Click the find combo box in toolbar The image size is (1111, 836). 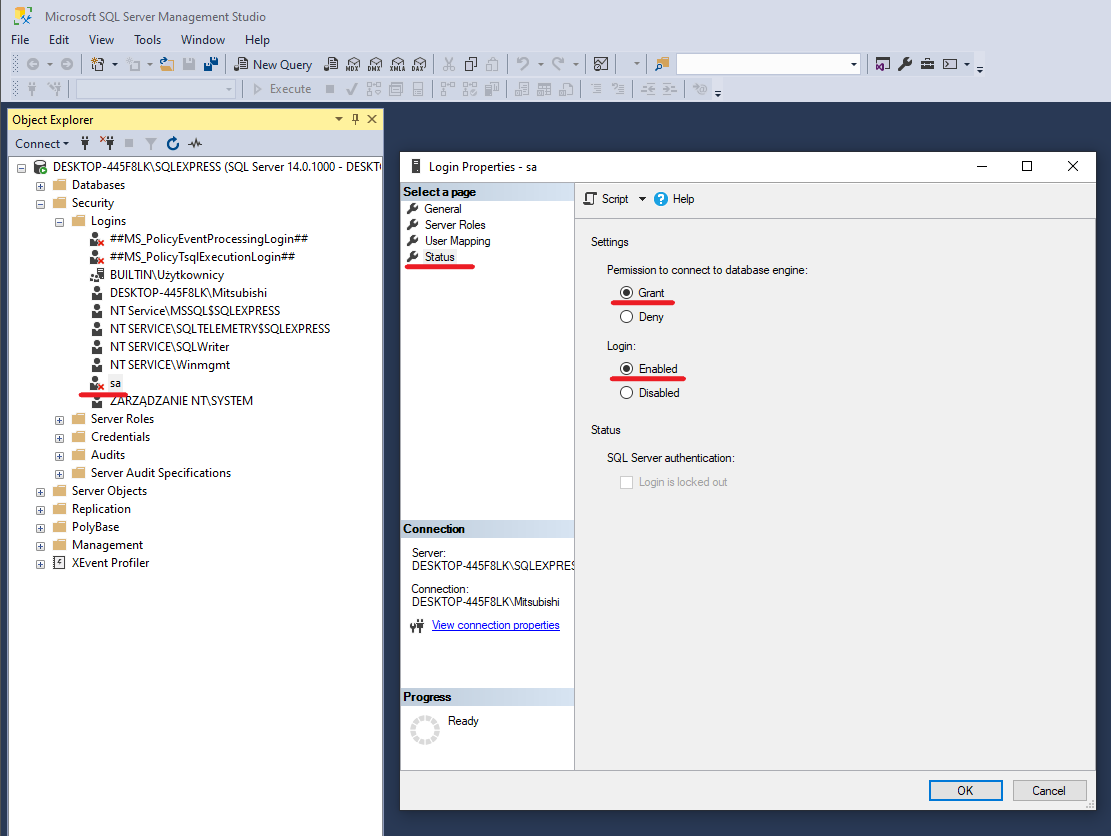click(x=768, y=64)
